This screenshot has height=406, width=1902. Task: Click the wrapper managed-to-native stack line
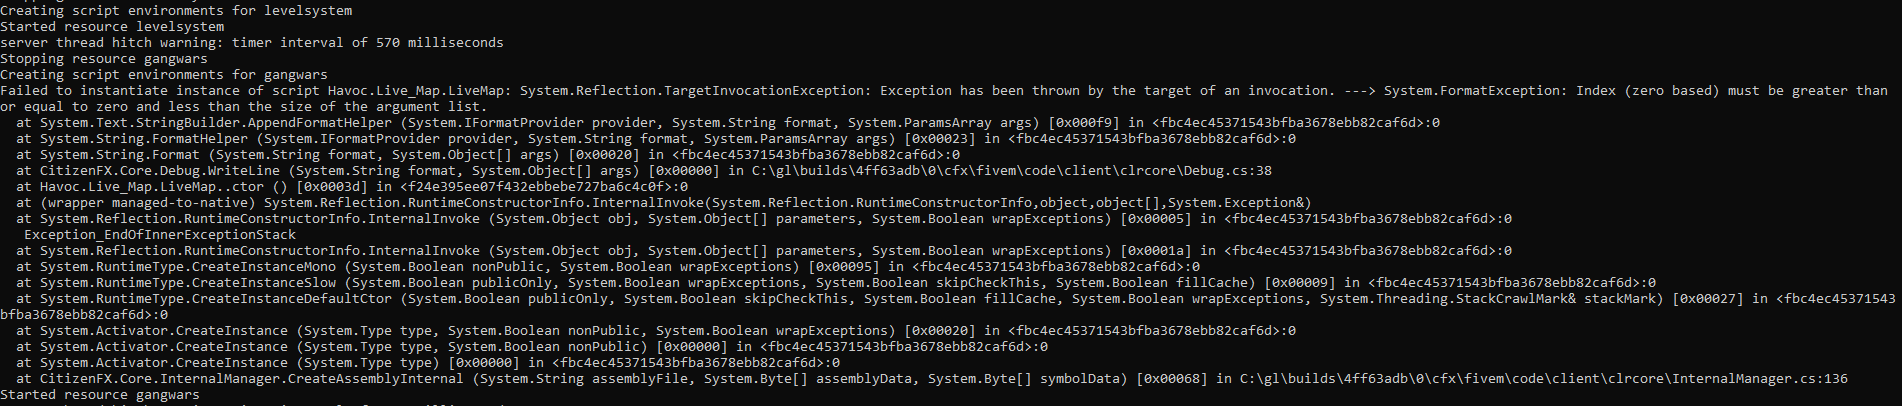[664, 202]
